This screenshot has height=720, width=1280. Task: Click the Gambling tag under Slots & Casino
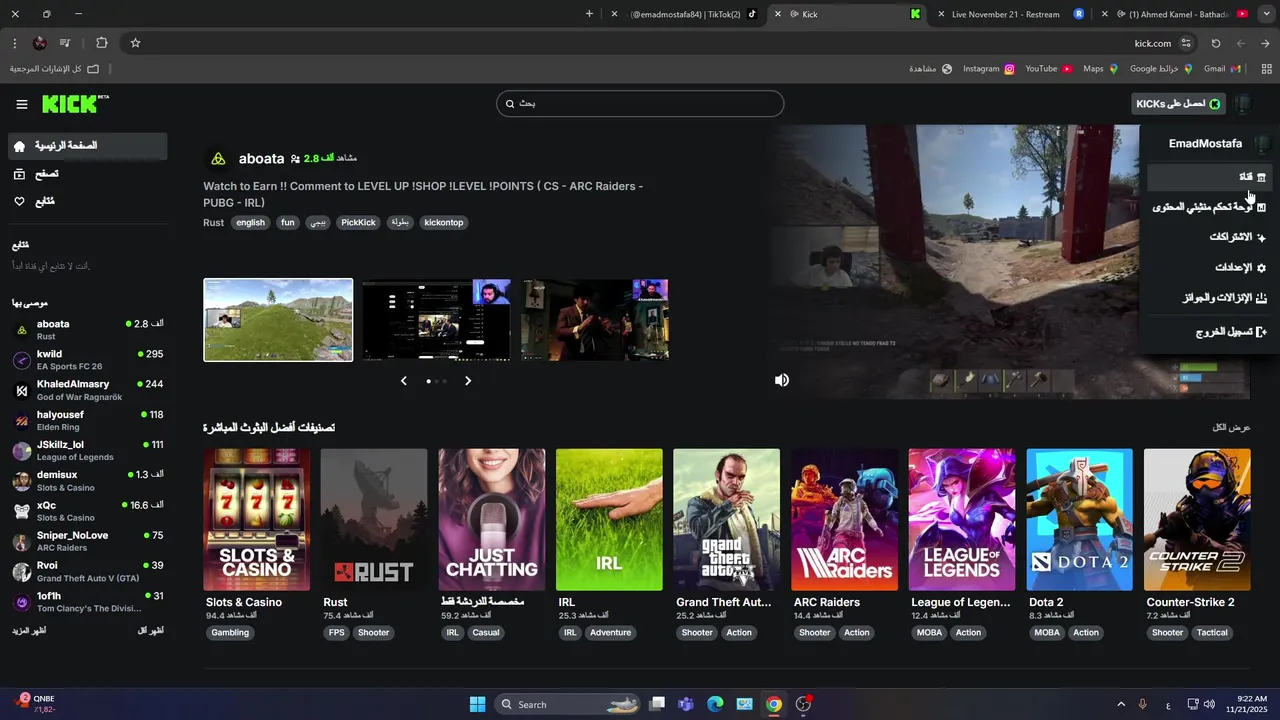tap(230, 632)
